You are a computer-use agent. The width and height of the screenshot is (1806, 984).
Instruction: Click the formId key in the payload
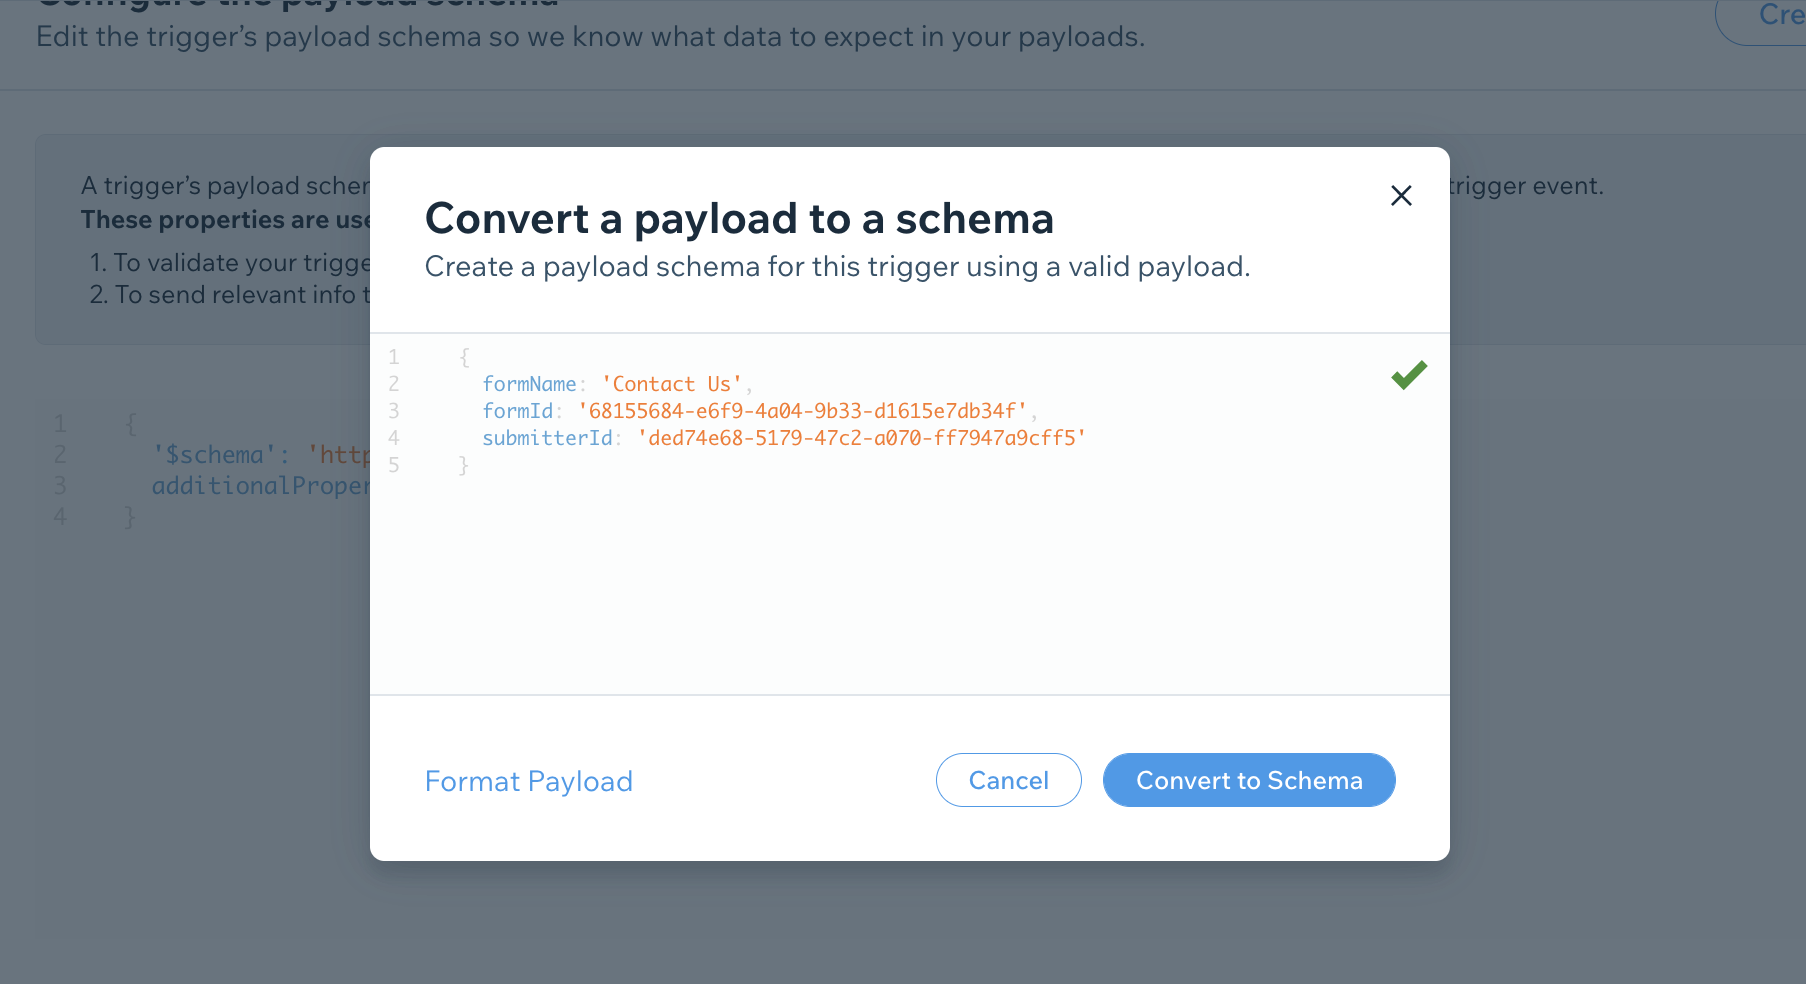[517, 411]
